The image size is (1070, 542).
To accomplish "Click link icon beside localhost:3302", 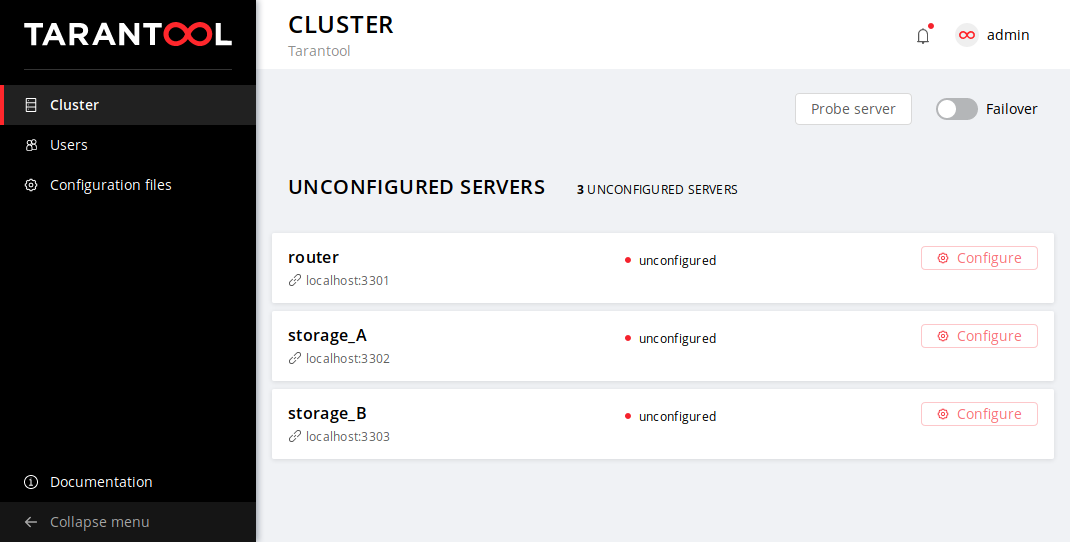I will point(295,359).
